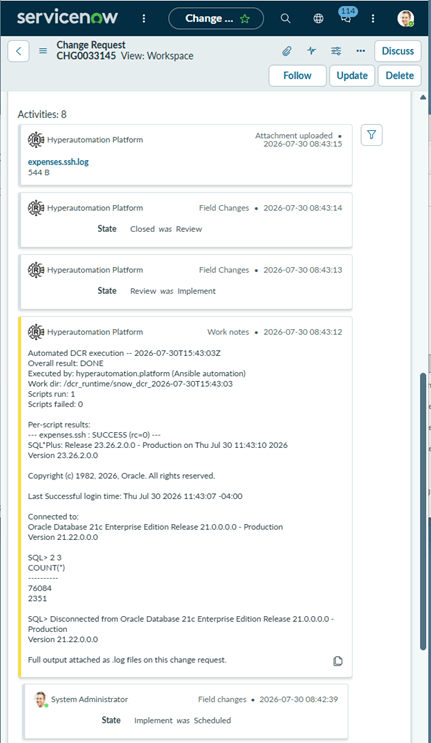Click 'Implement was Scheduled' state change

[x=183, y=720]
